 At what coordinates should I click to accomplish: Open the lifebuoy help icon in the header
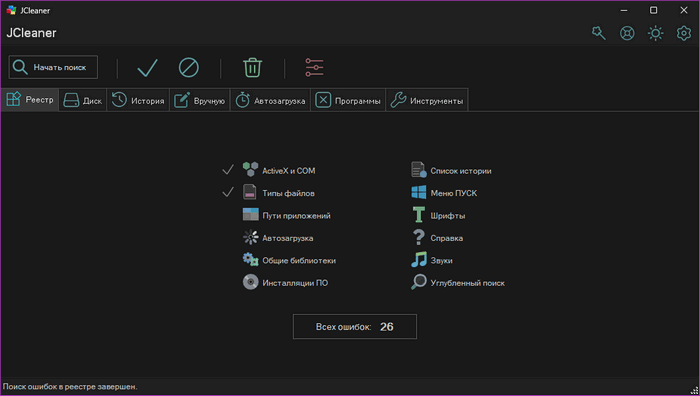[x=627, y=33]
